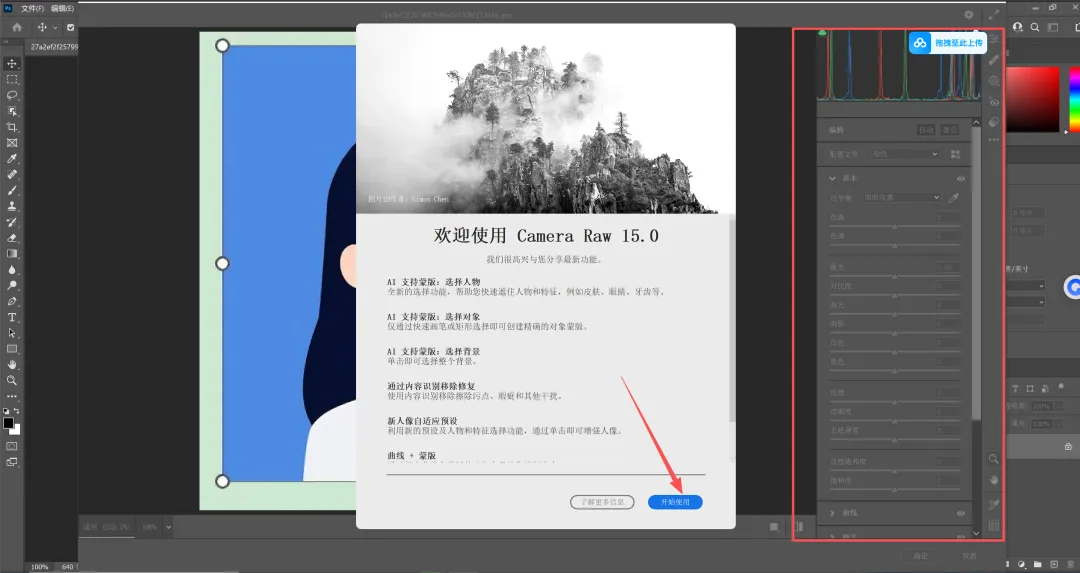Select the Dodge tool
Screen dimensions: 1080x573
(12, 285)
